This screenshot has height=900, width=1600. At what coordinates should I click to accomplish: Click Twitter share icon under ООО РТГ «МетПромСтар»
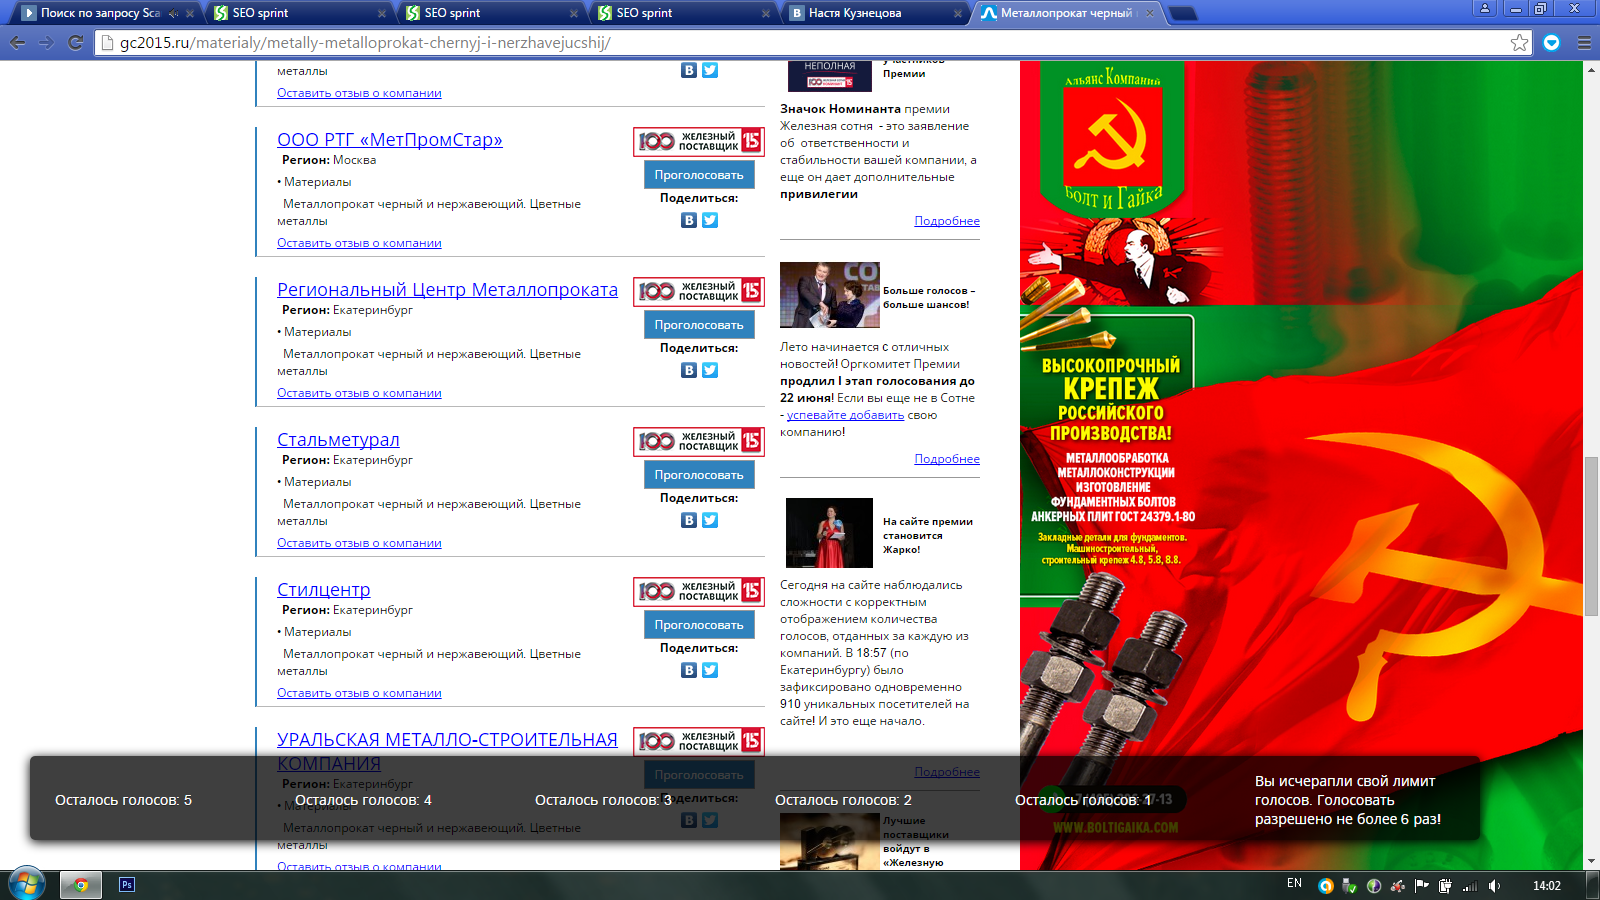tap(710, 220)
